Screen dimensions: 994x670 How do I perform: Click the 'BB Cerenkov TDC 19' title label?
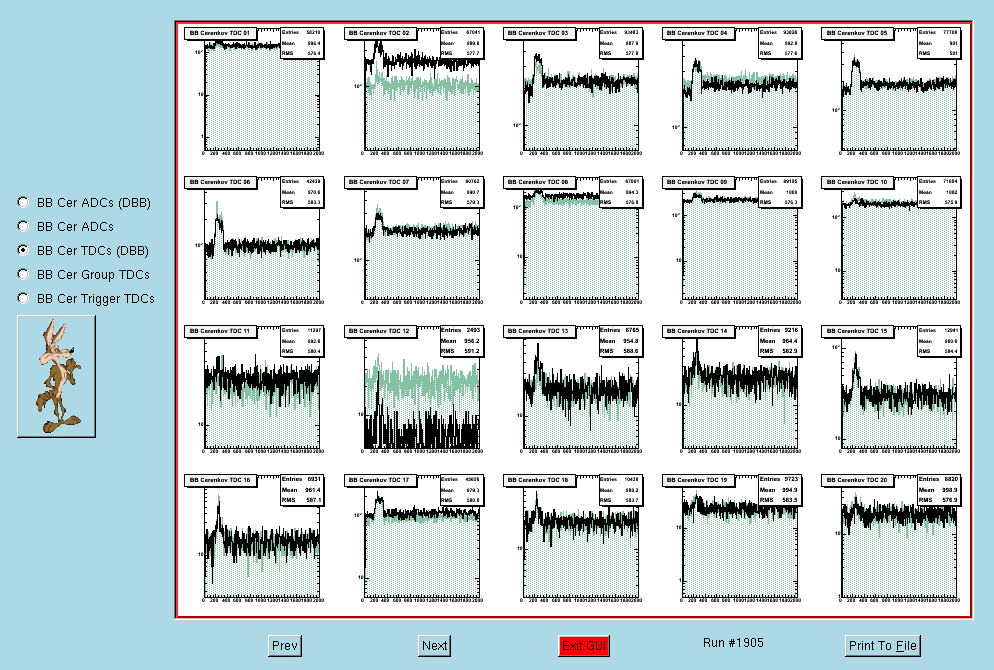point(697,480)
